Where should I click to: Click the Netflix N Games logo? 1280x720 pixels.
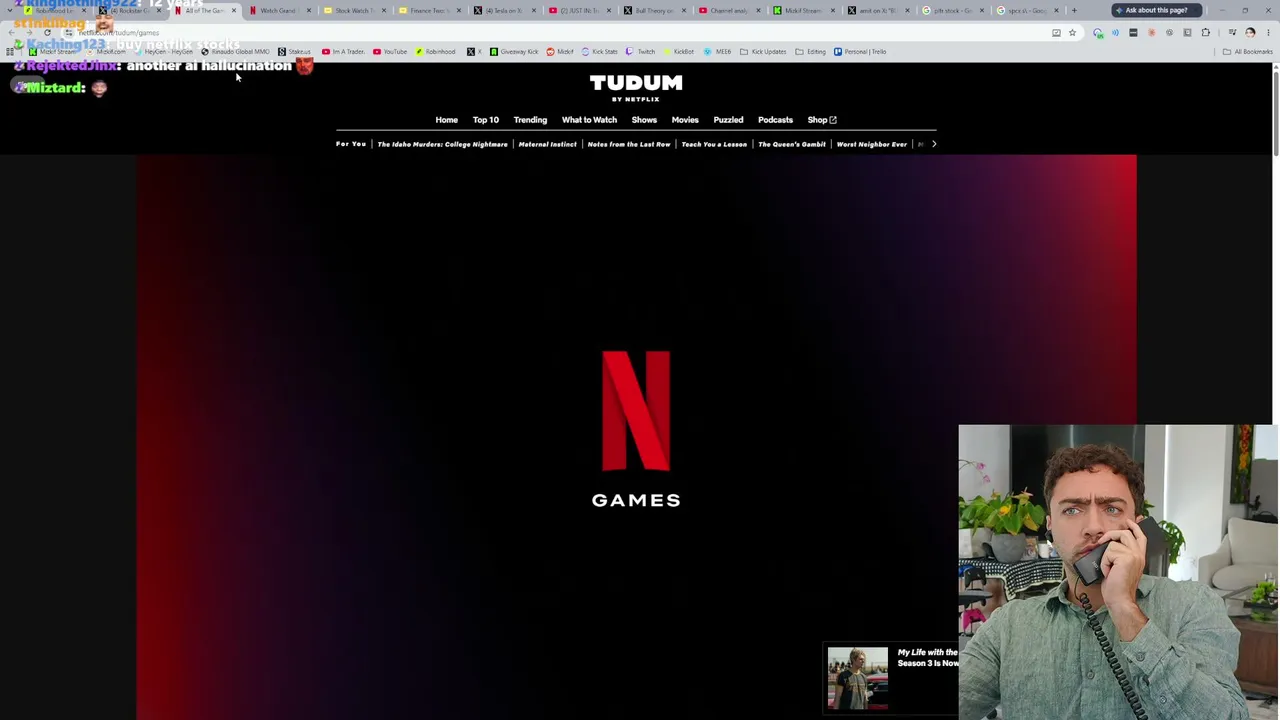[636, 428]
